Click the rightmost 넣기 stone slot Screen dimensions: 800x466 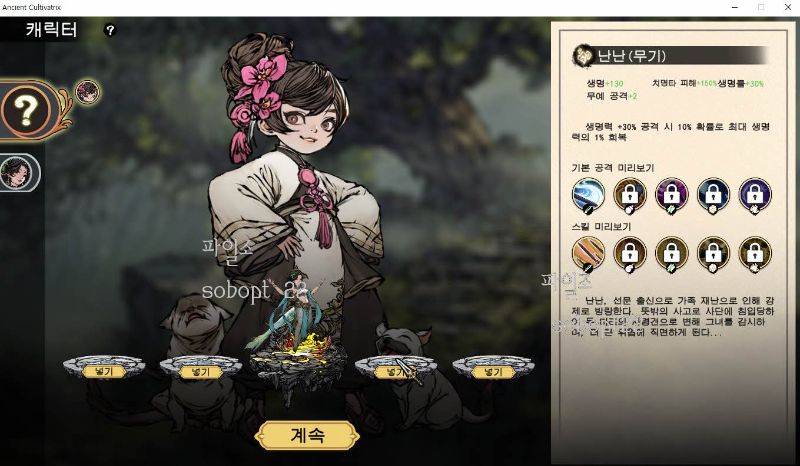coord(493,367)
